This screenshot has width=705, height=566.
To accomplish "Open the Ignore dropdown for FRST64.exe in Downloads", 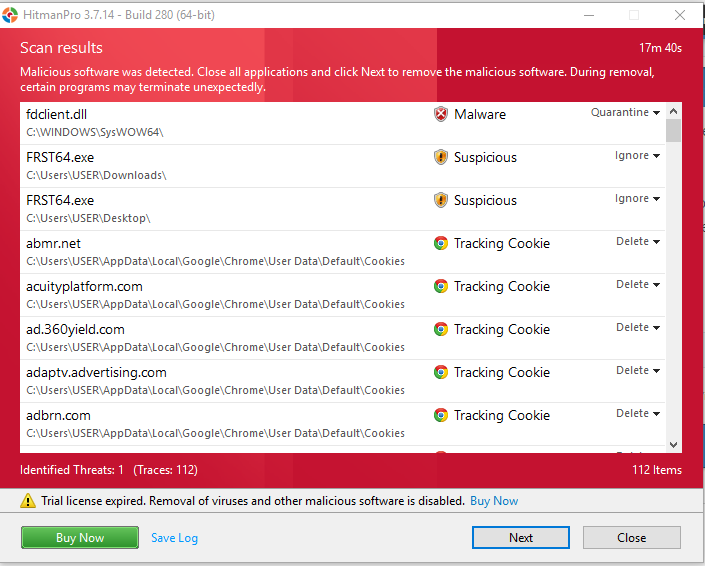I will point(637,156).
